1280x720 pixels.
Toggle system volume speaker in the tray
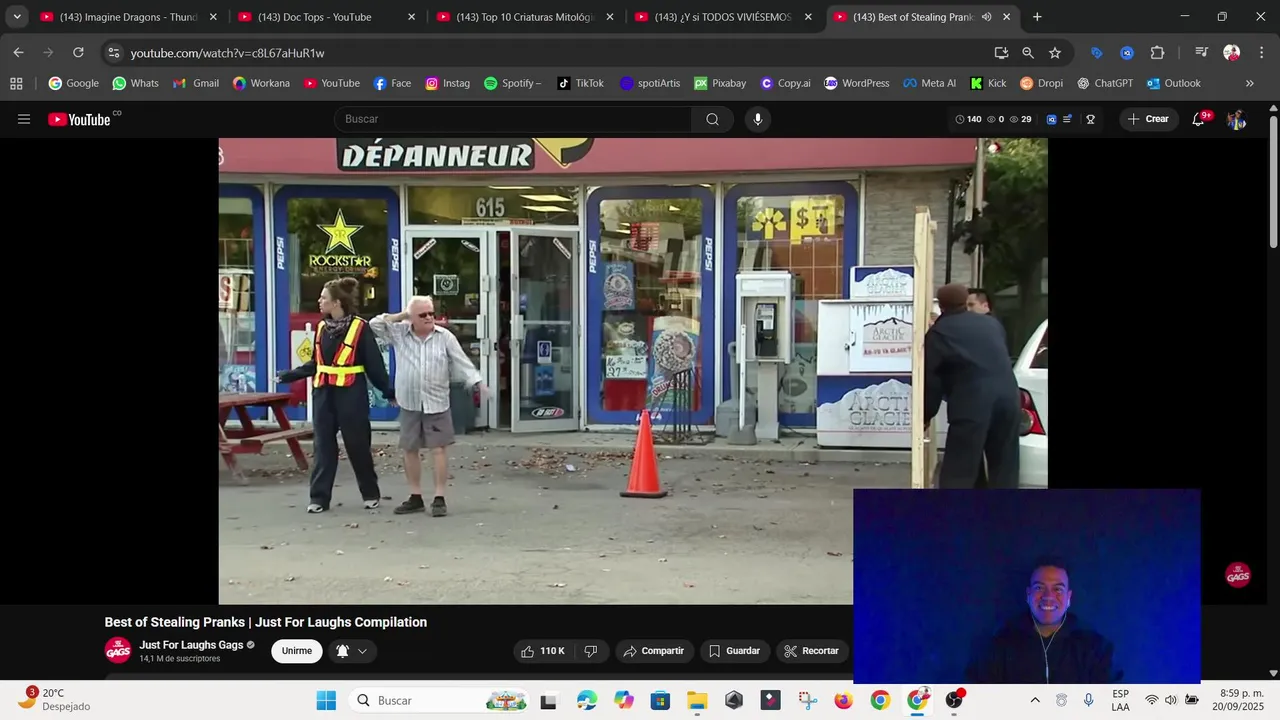click(x=1171, y=700)
